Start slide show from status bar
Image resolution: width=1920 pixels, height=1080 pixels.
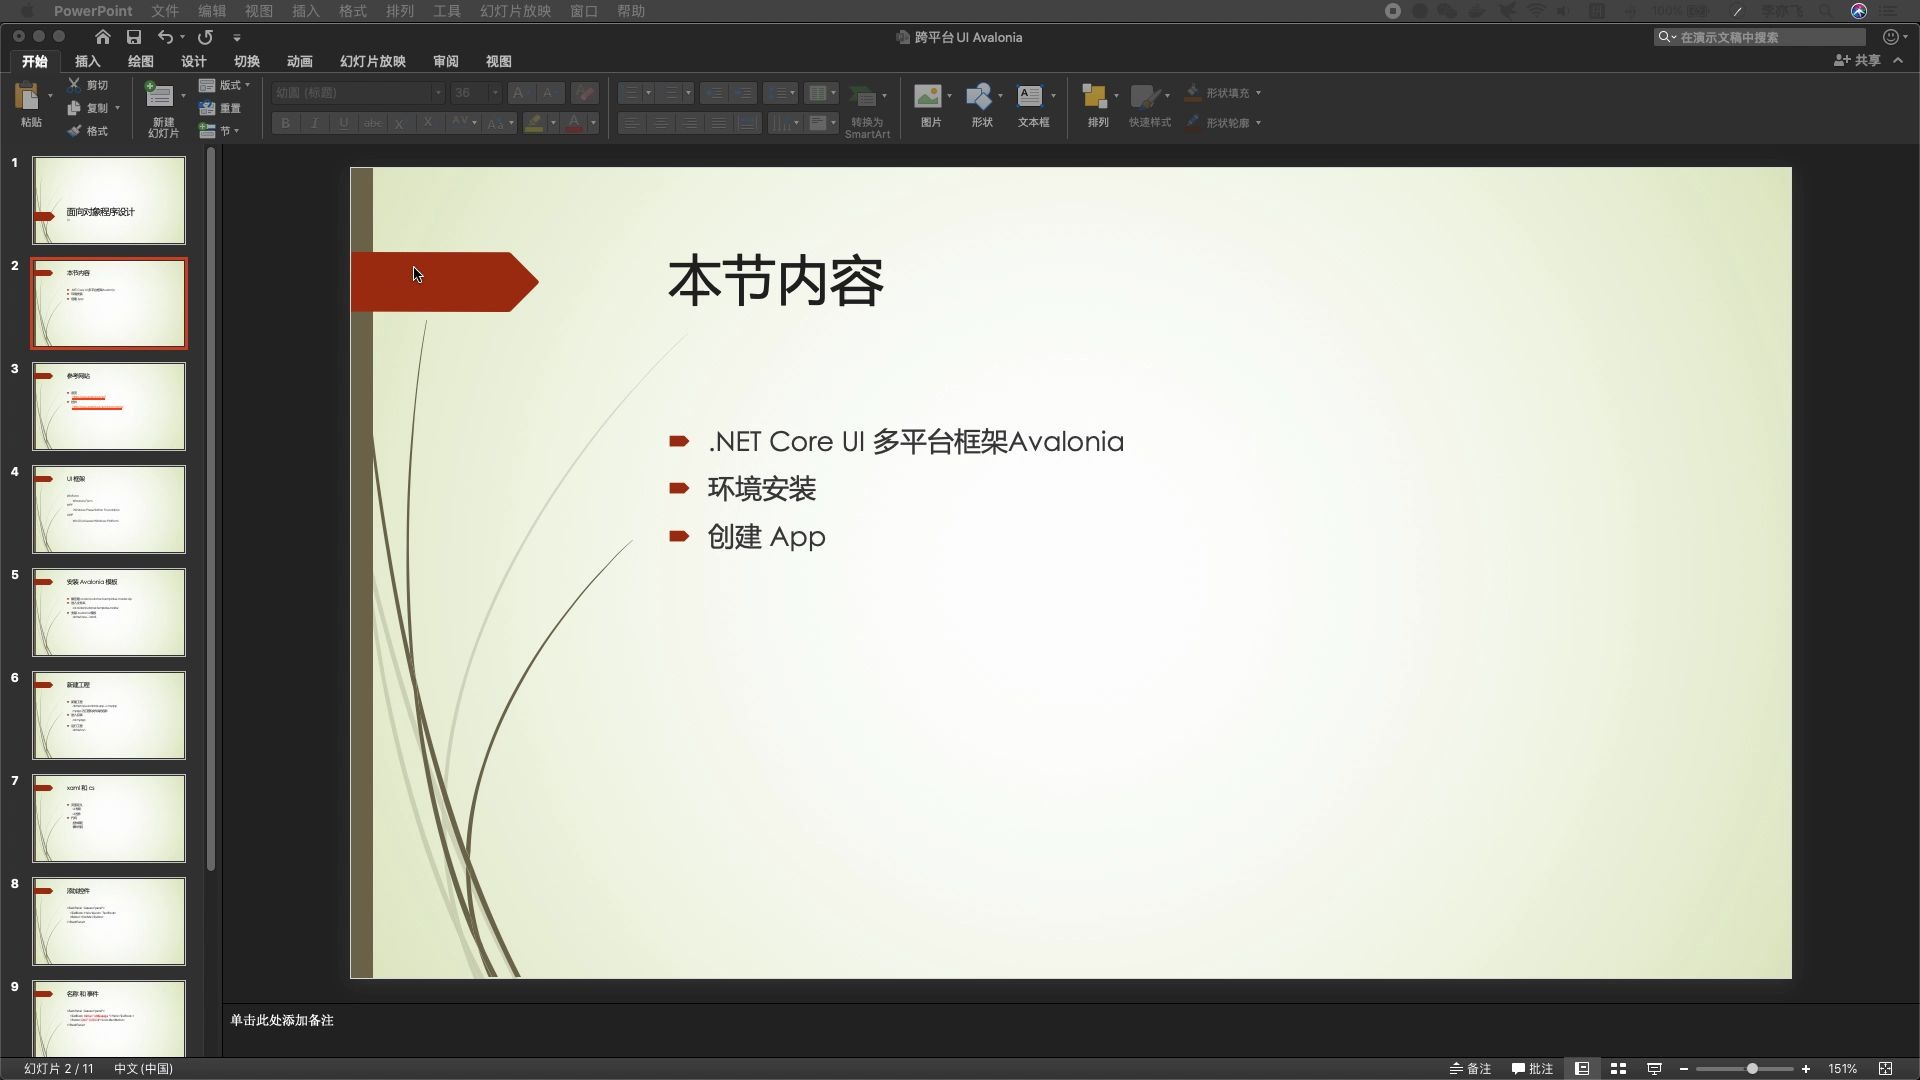tap(1654, 1069)
